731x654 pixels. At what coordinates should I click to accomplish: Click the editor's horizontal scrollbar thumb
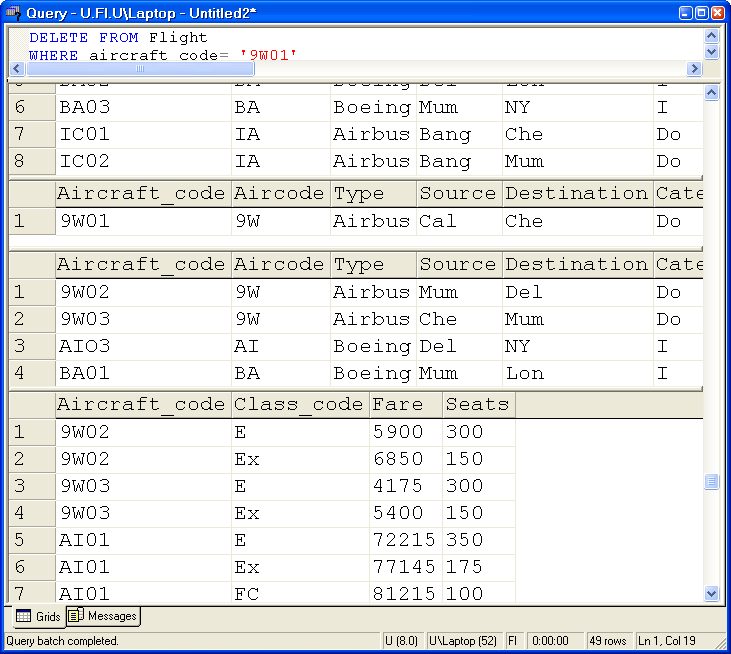point(140,69)
